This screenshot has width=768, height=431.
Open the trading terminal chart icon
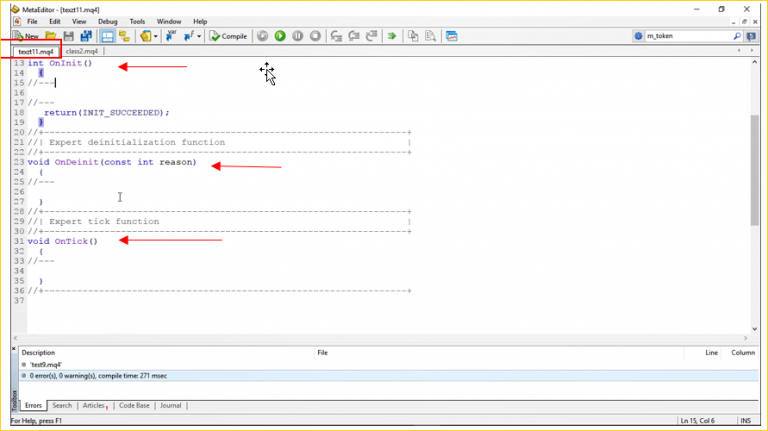tap(452, 36)
